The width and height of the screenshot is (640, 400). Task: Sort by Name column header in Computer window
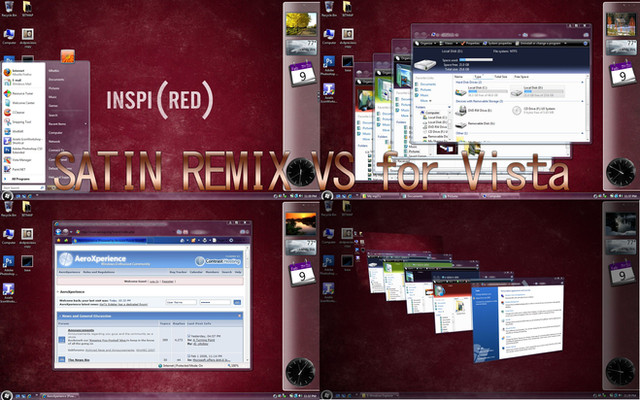point(459,77)
